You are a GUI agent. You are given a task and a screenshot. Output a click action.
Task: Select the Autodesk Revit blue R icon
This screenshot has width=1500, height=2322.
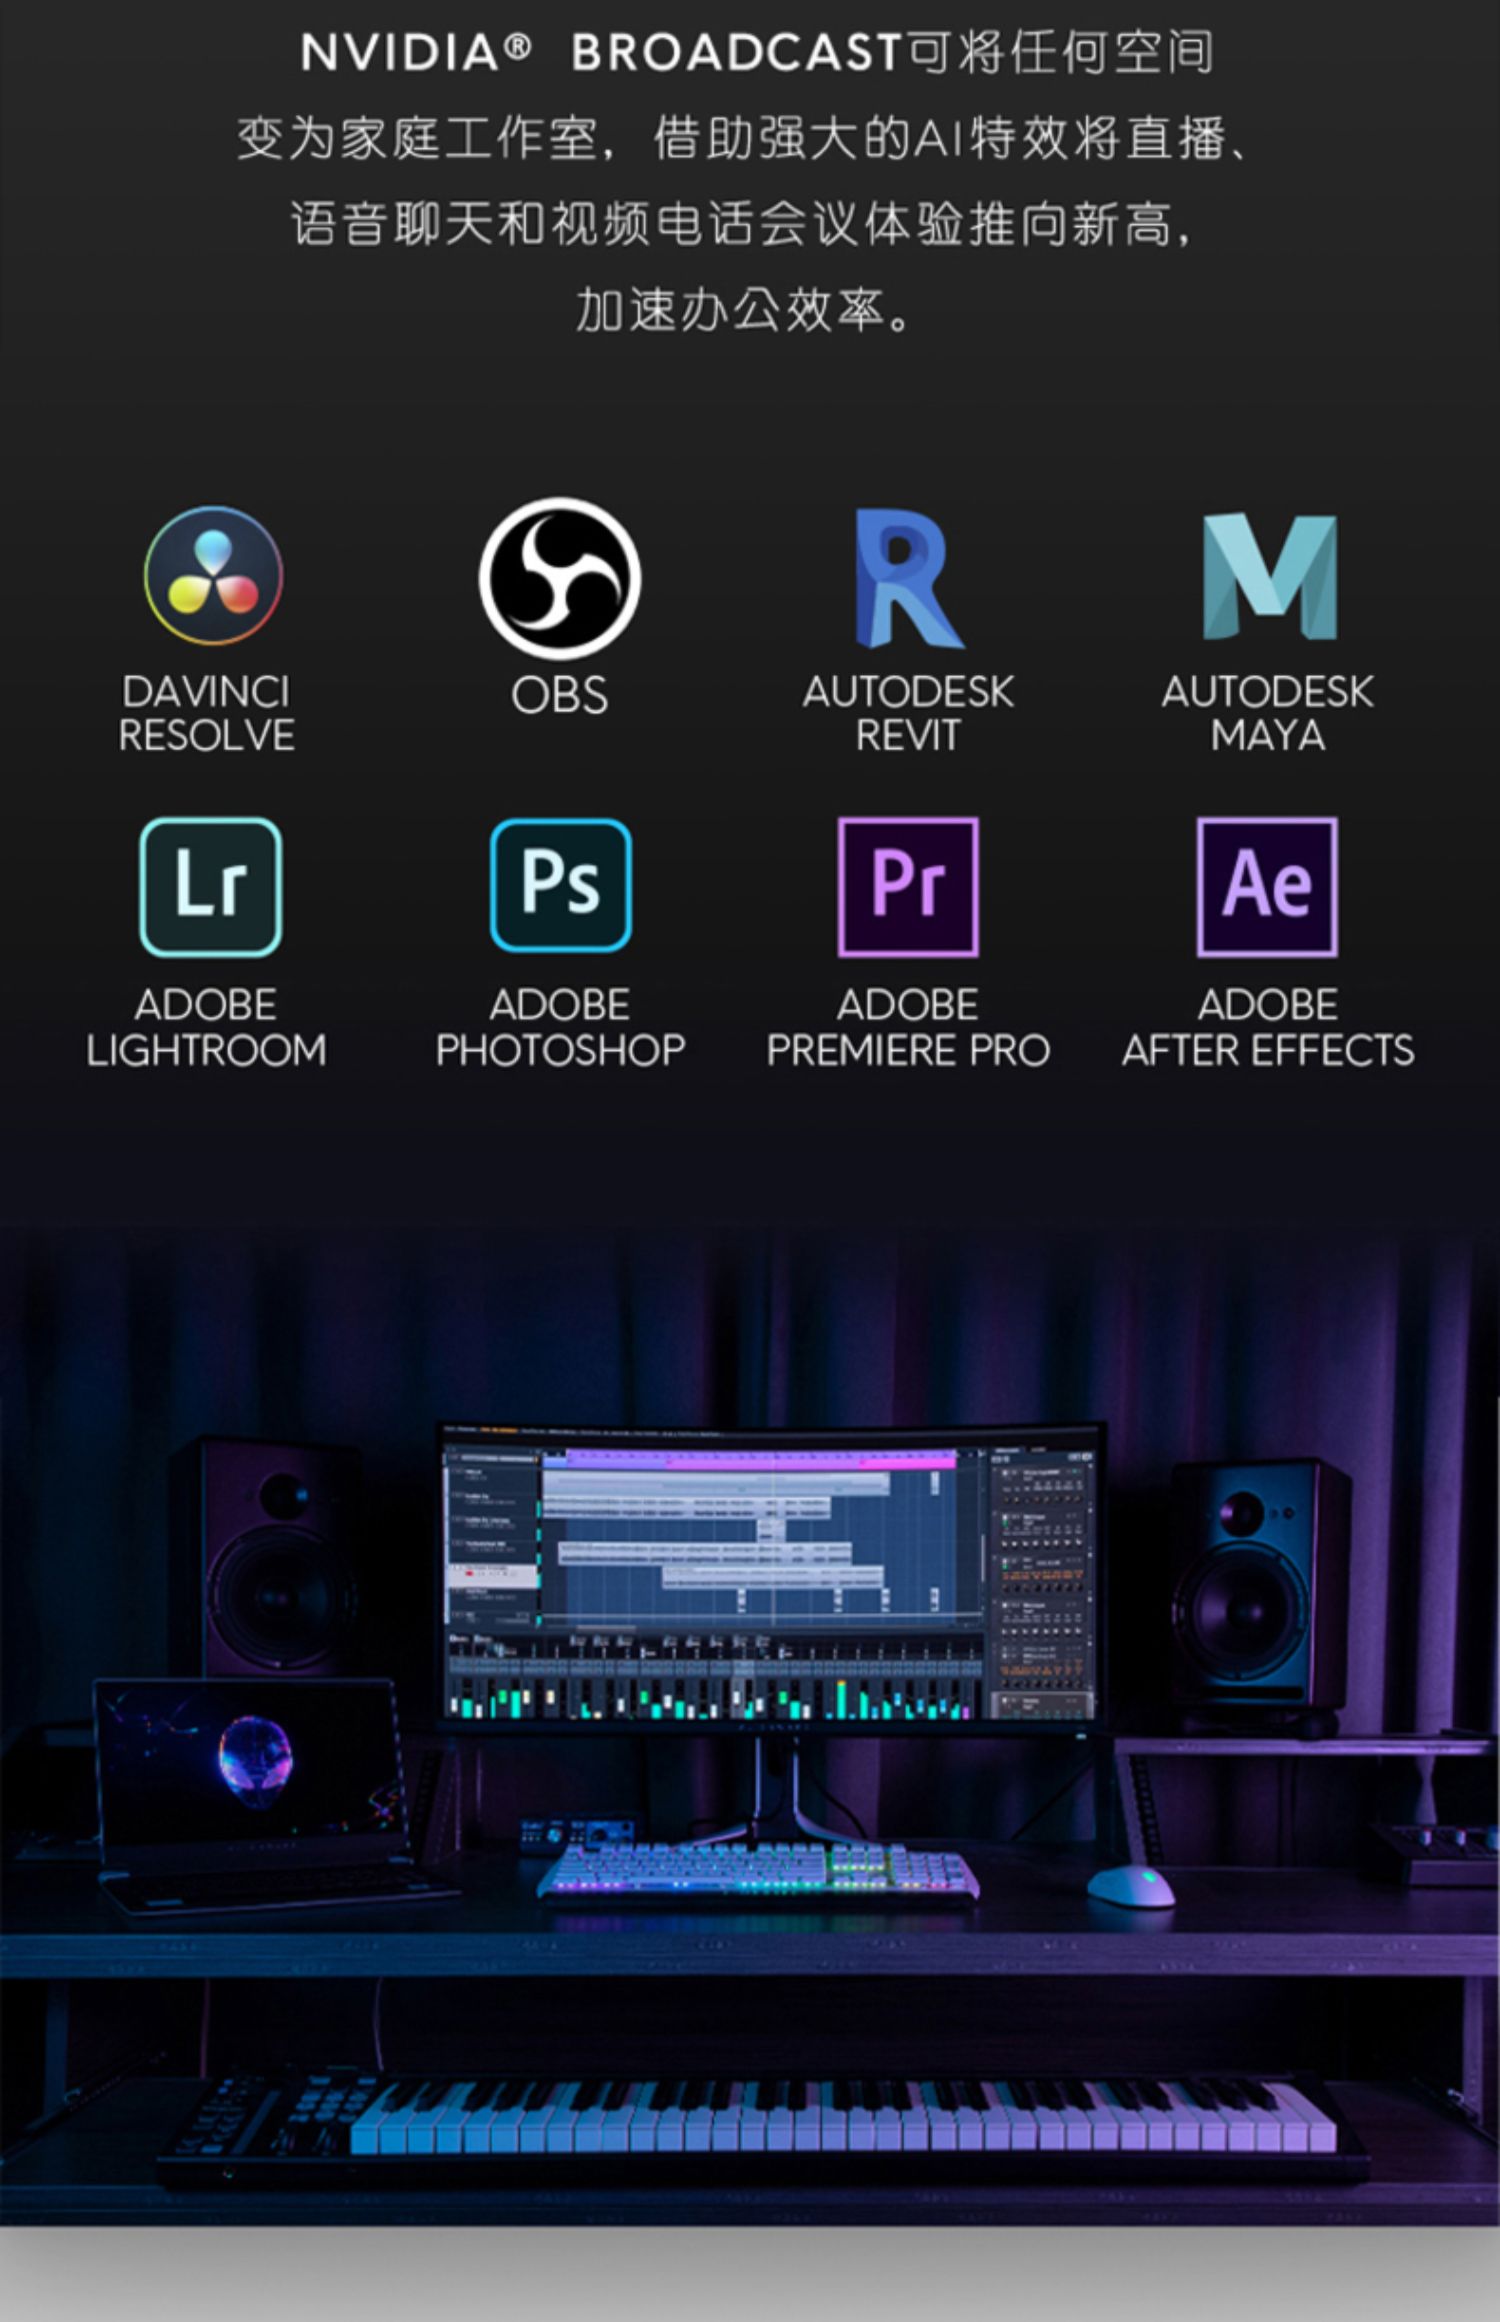point(907,578)
